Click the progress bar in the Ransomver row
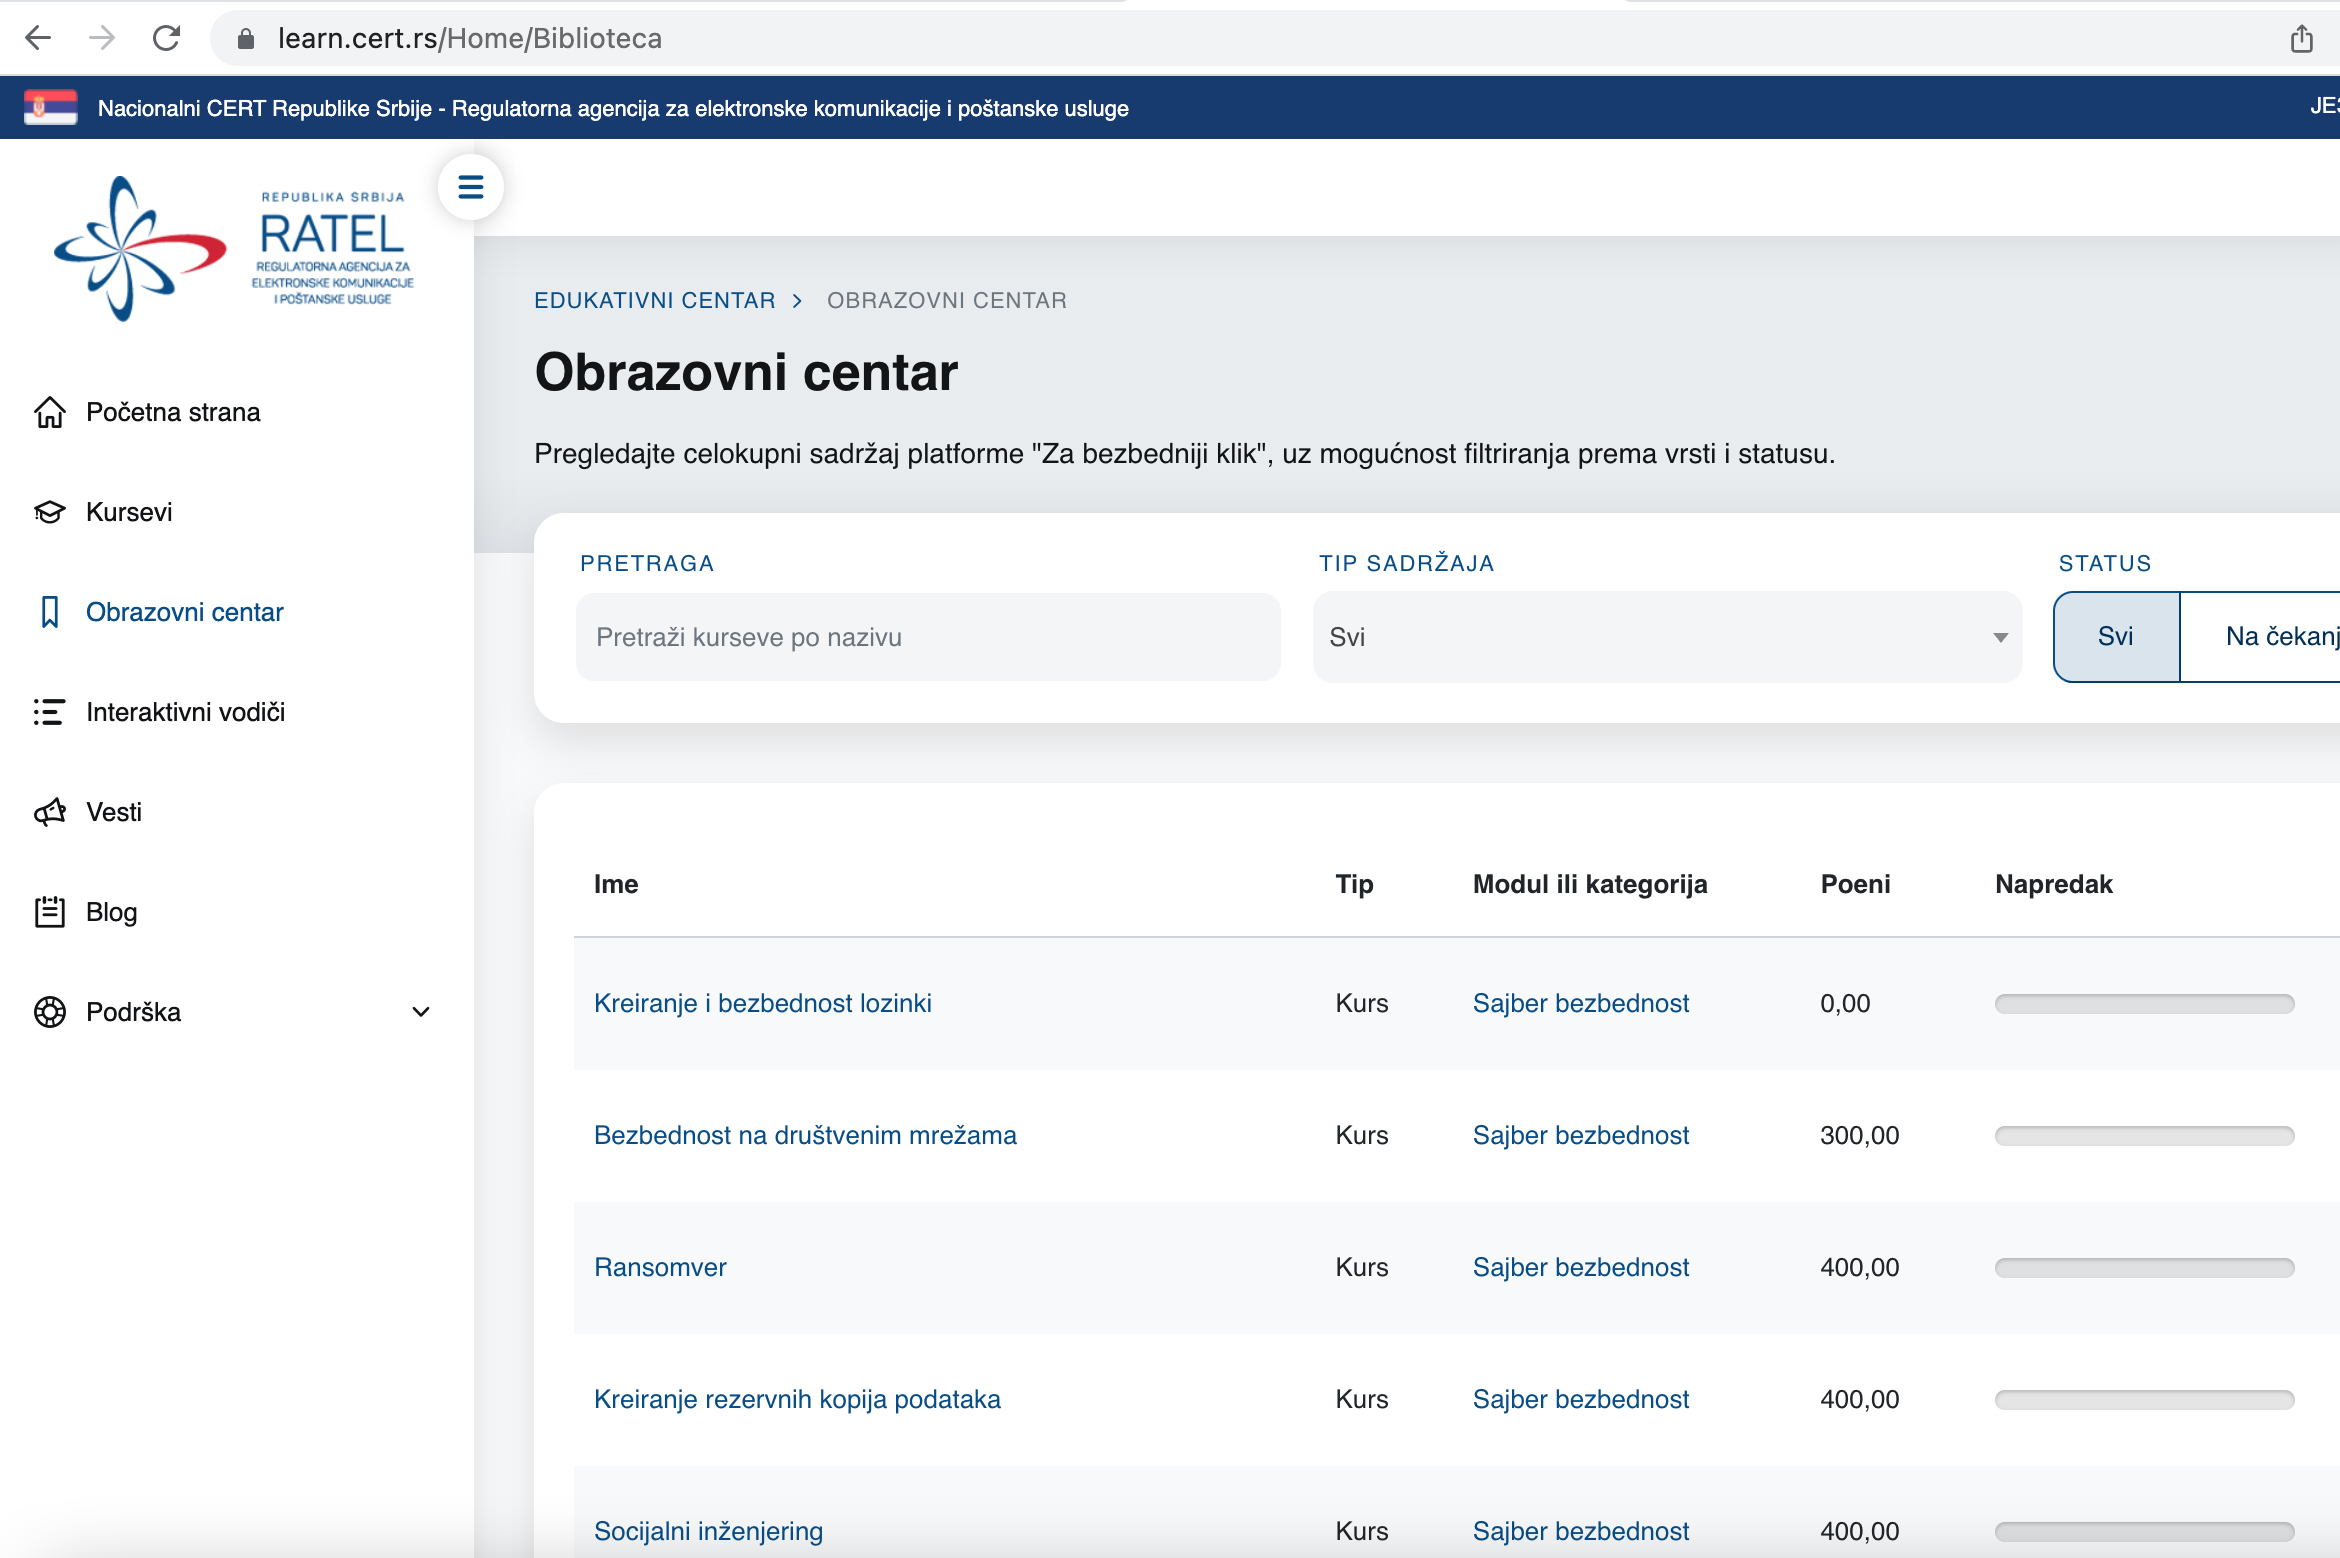Screen dimensions: 2340x1558 pos(2144,1267)
